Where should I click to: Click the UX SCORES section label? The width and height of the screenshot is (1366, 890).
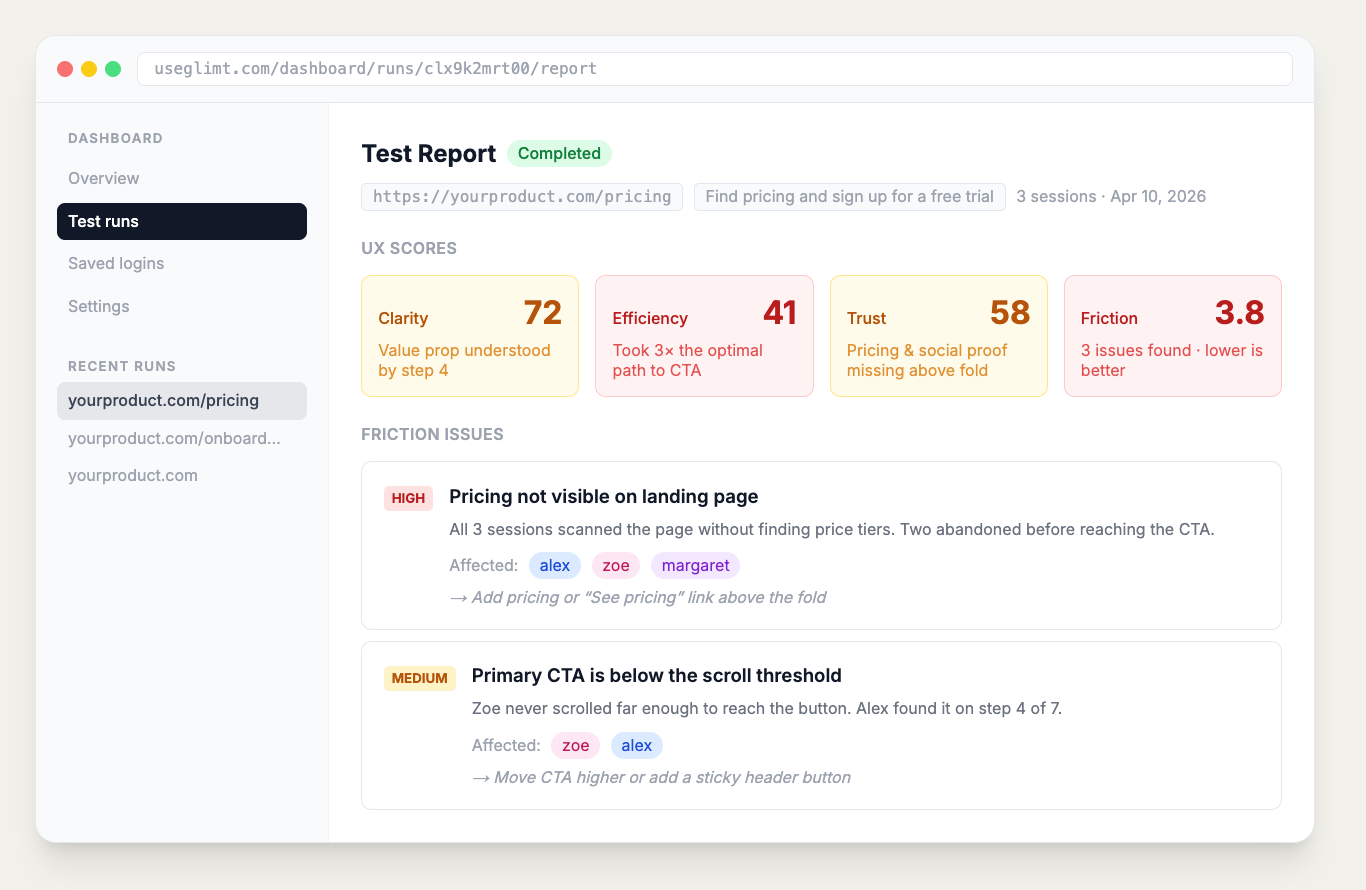point(409,248)
